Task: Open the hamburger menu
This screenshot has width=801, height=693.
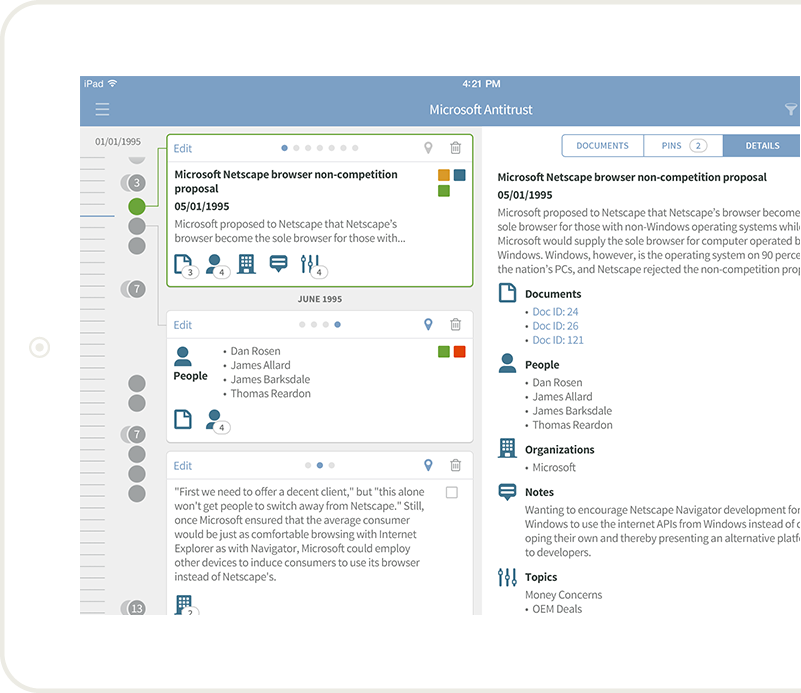Action: pos(102,109)
